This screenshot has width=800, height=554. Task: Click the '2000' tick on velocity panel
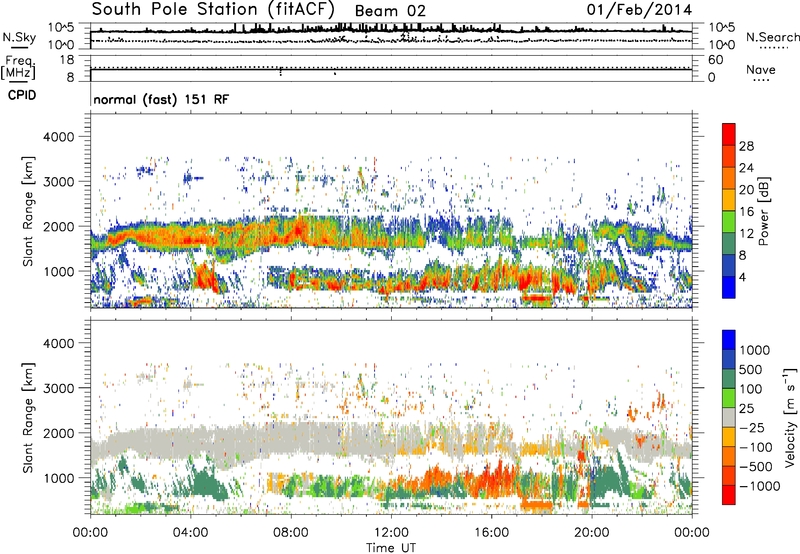pyautogui.click(x=58, y=433)
